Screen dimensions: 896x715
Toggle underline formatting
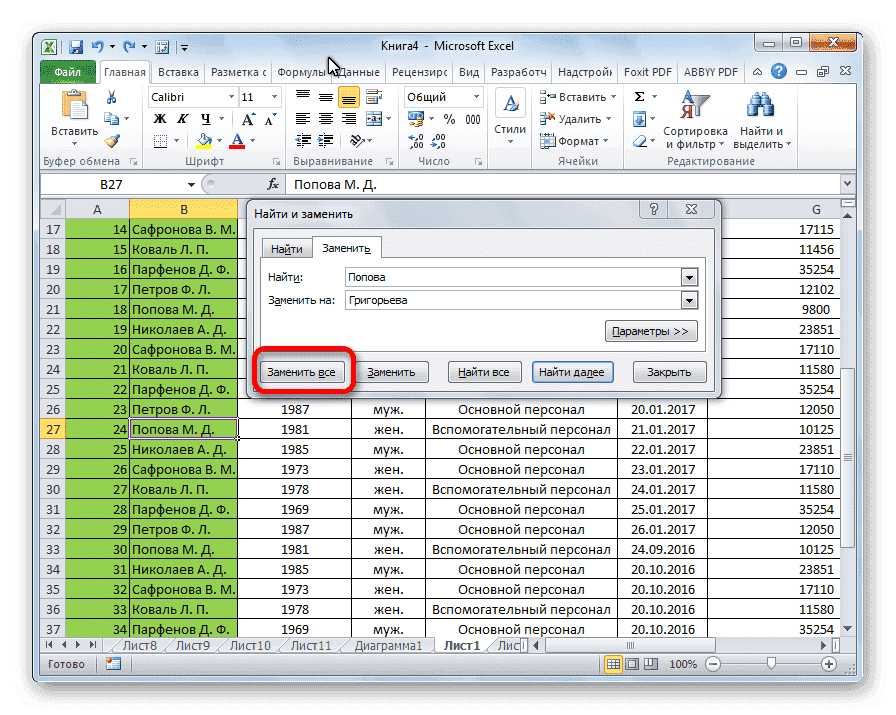pos(207,118)
